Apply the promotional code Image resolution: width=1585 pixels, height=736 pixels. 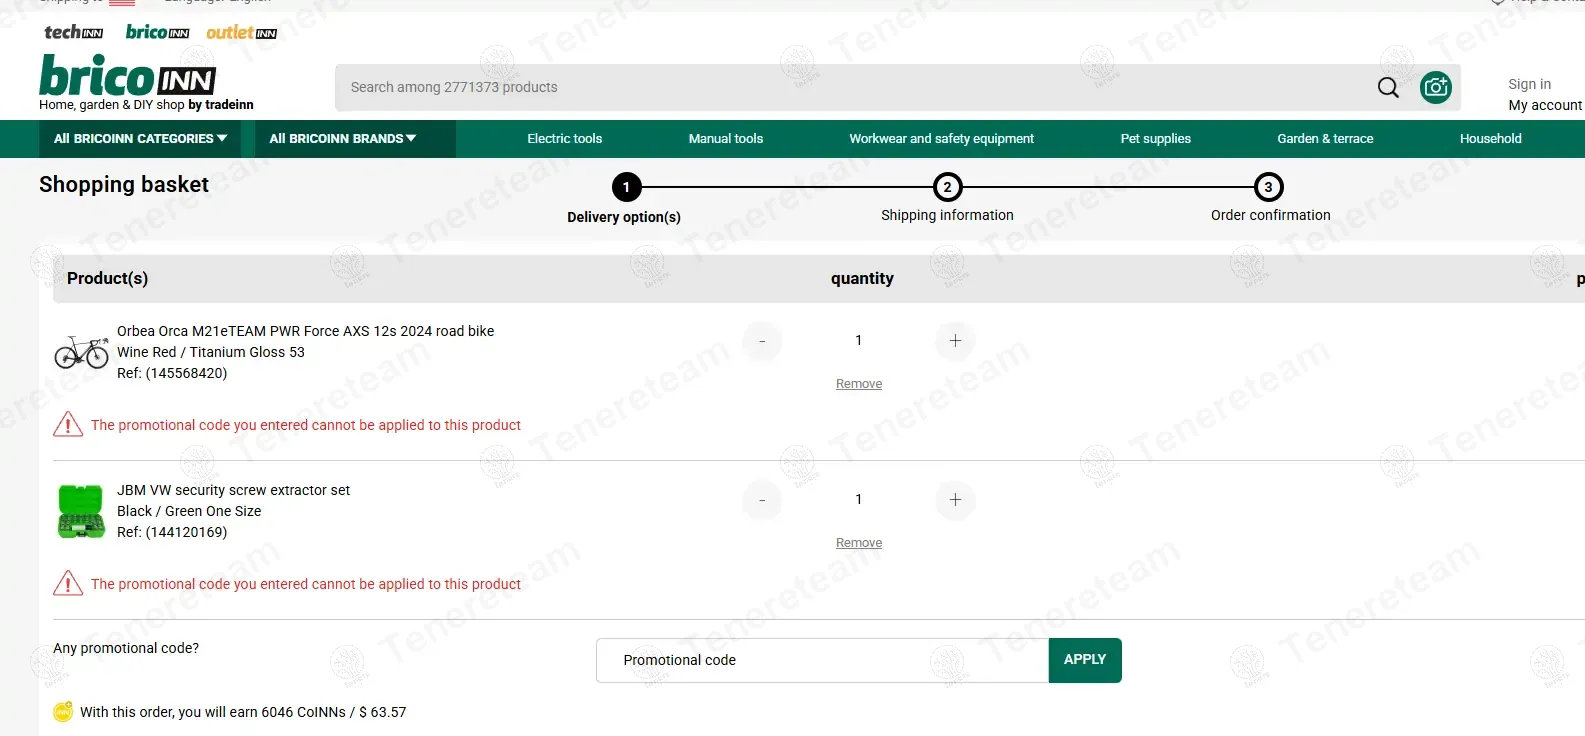pyautogui.click(x=1085, y=660)
